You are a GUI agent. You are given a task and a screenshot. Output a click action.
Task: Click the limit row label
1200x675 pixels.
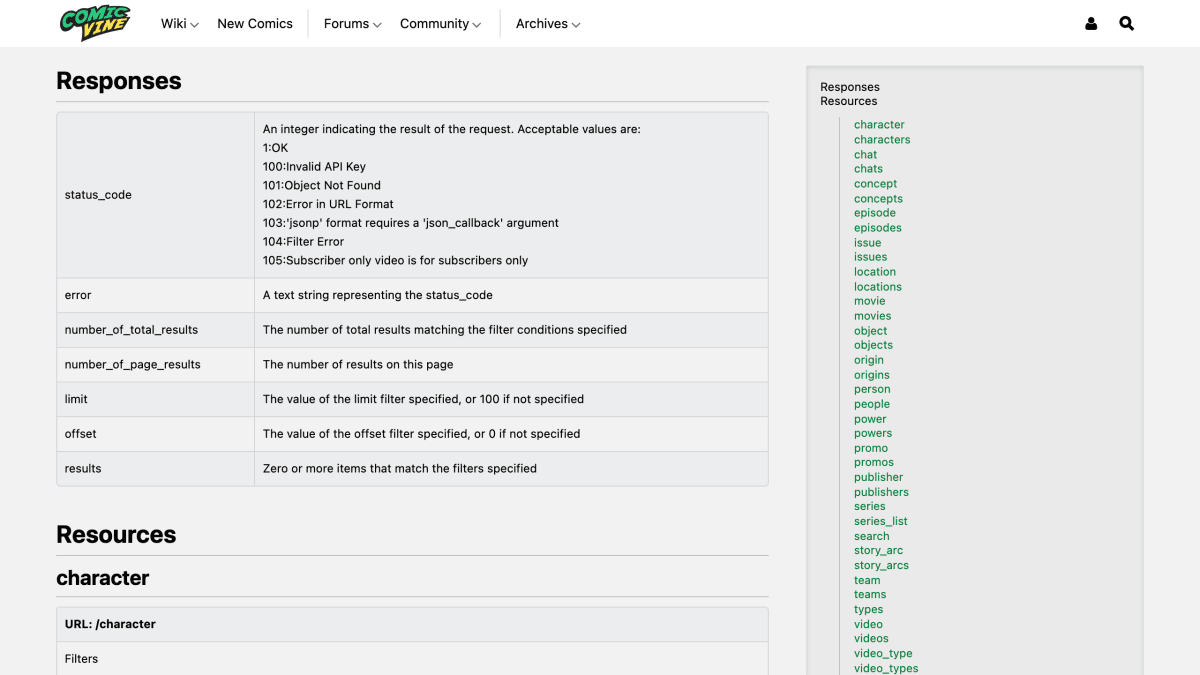click(x=76, y=399)
